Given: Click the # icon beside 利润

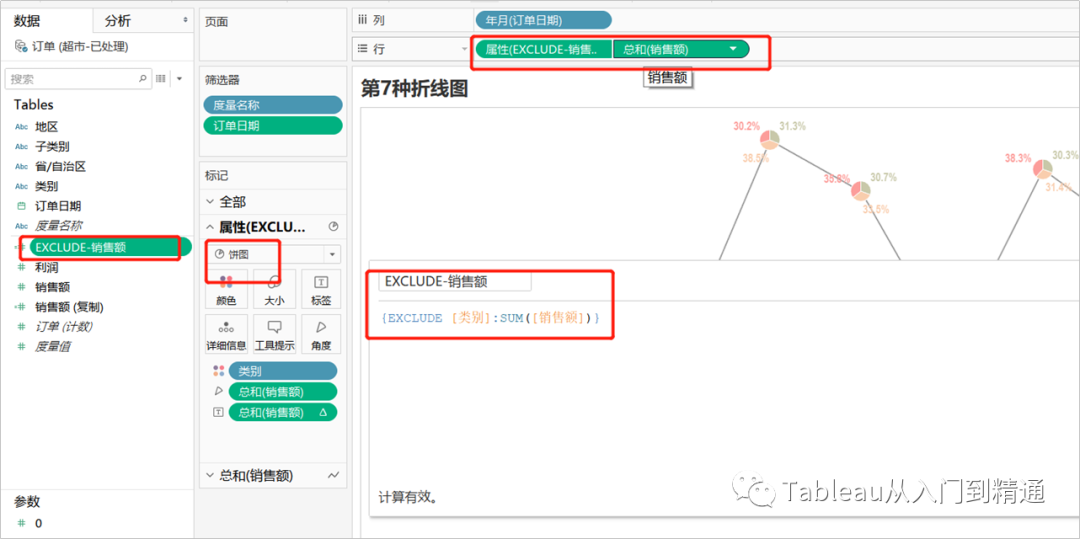Looking at the screenshot, I should click(x=21, y=267).
